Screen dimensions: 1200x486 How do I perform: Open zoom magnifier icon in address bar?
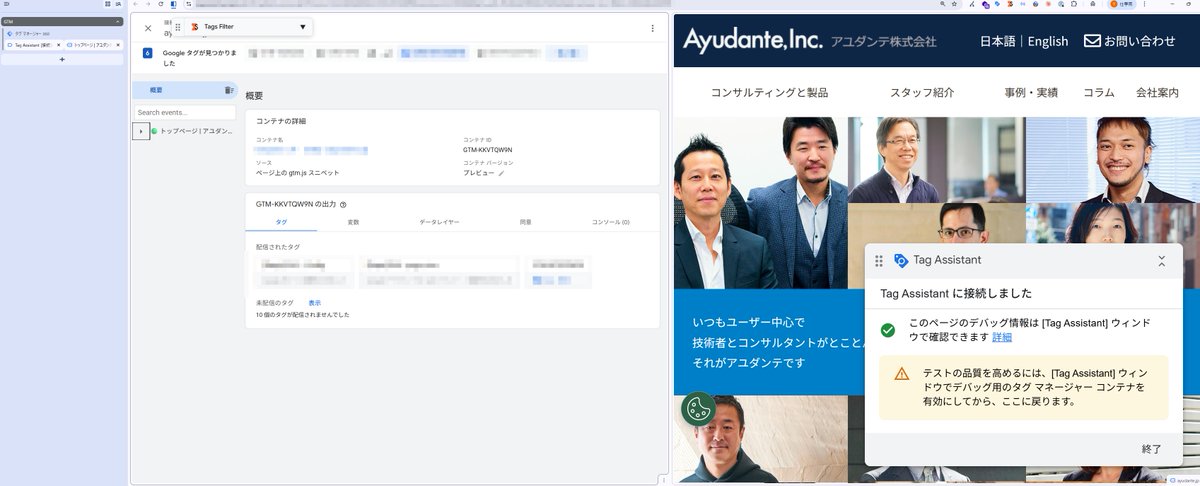click(x=942, y=4)
